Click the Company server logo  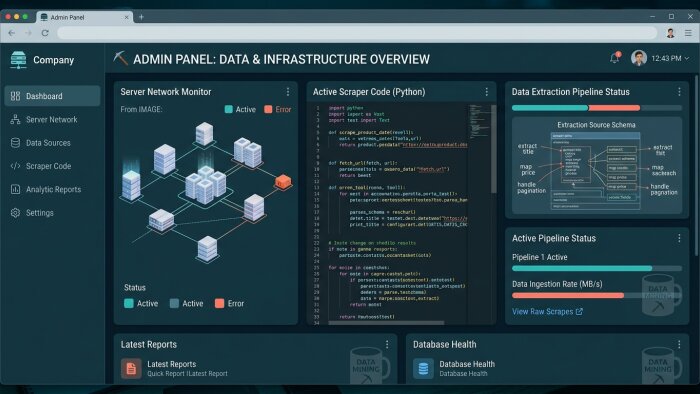pyautogui.click(x=18, y=60)
